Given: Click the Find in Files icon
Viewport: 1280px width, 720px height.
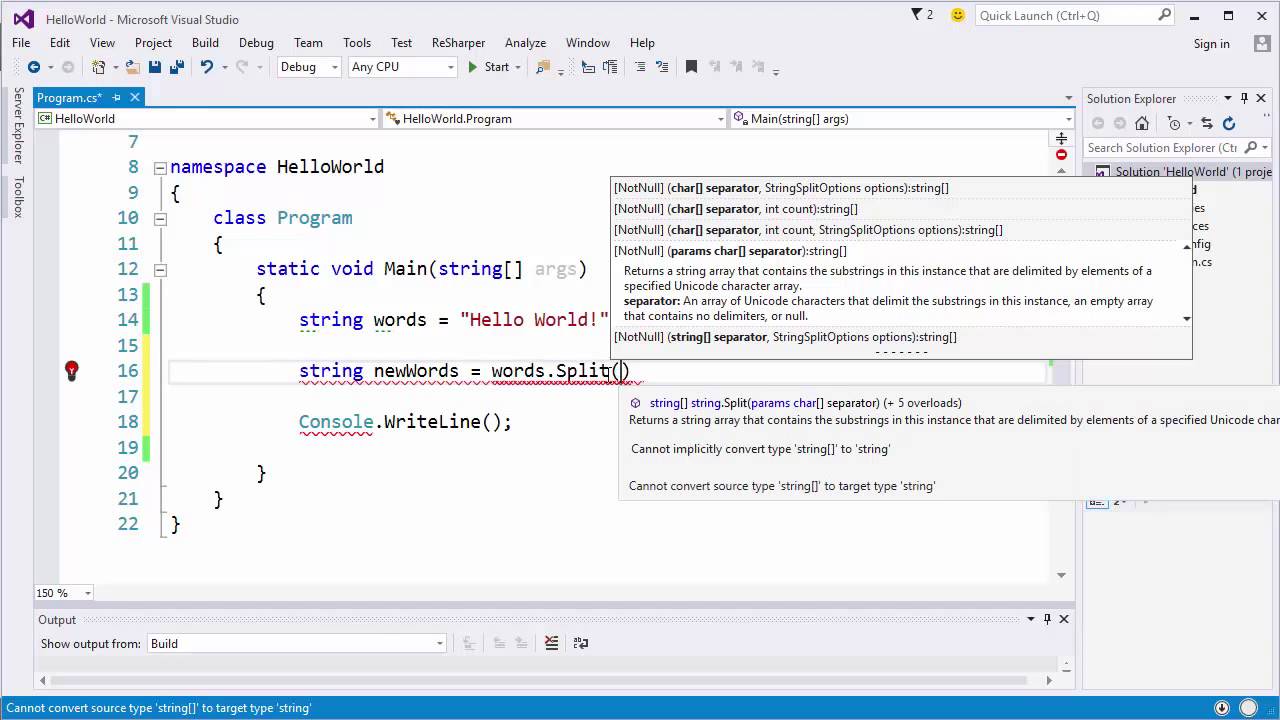Looking at the screenshot, I should [543, 67].
